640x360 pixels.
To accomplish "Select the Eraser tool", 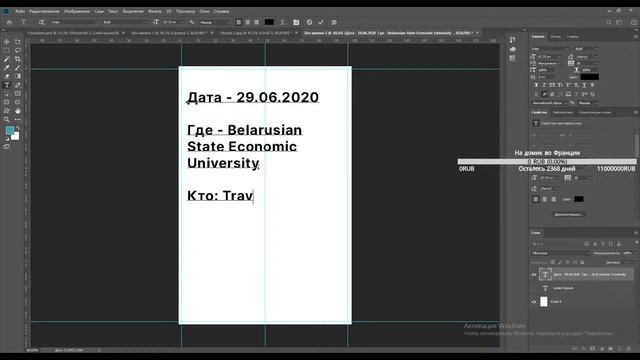I will (x=7, y=76).
